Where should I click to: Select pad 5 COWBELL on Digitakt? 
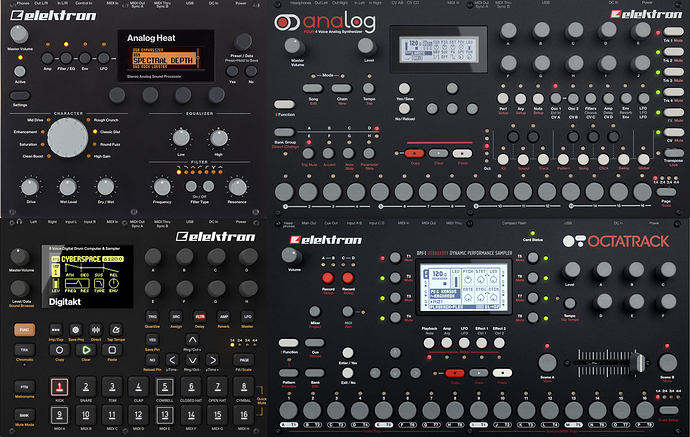[165, 387]
